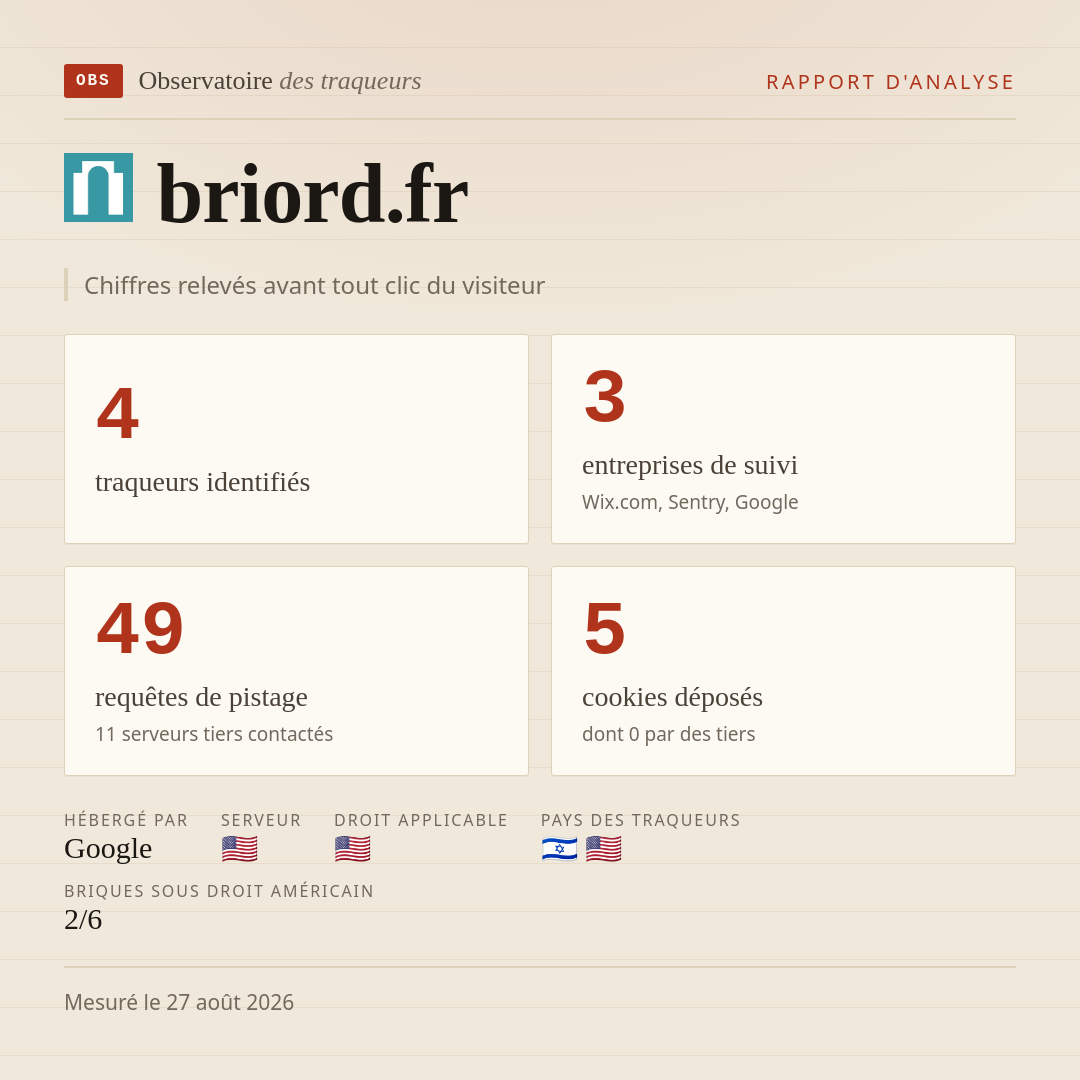Click the Mesuré le 27 août 2026 date
The width and height of the screenshot is (1080, 1080).
179,1002
